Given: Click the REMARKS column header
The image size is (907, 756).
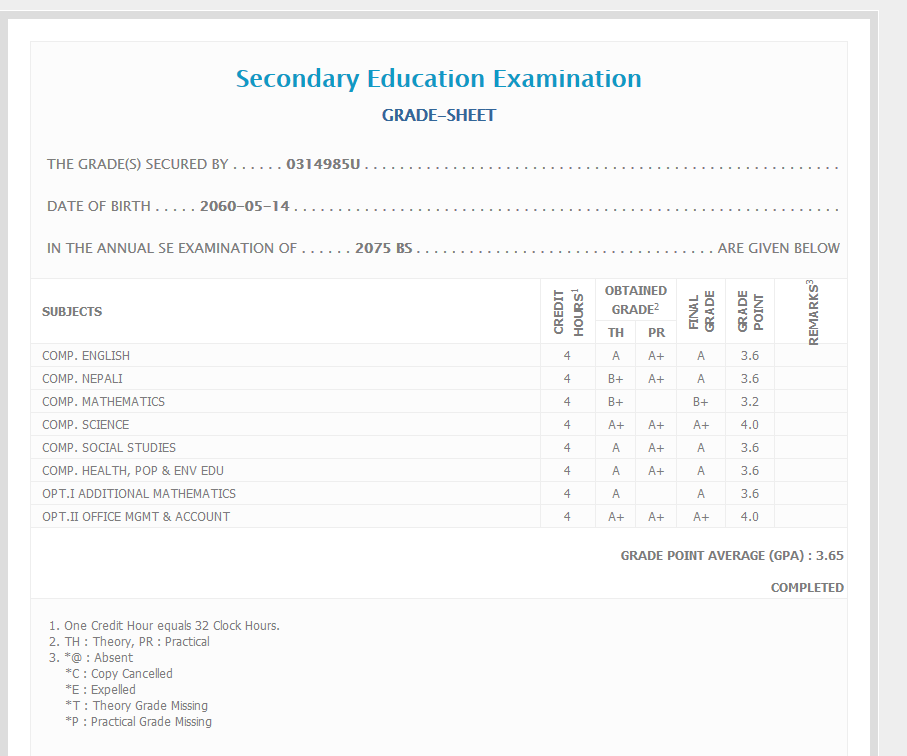Looking at the screenshot, I should pyautogui.click(x=811, y=312).
